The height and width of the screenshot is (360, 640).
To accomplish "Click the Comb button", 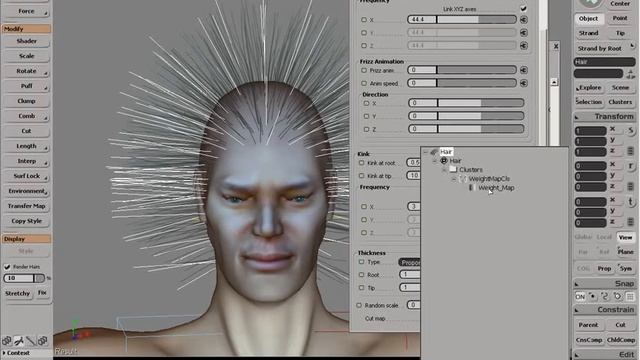I will [x=26, y=116].
